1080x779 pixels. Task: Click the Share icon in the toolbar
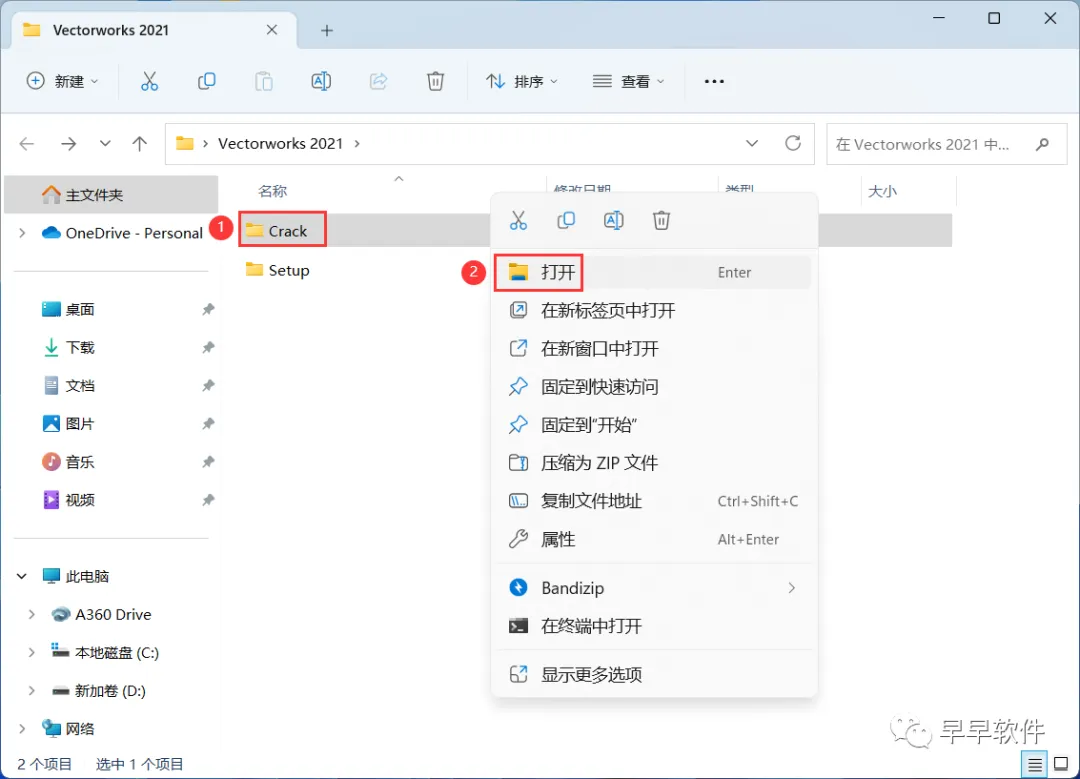[x=378, y=81]
